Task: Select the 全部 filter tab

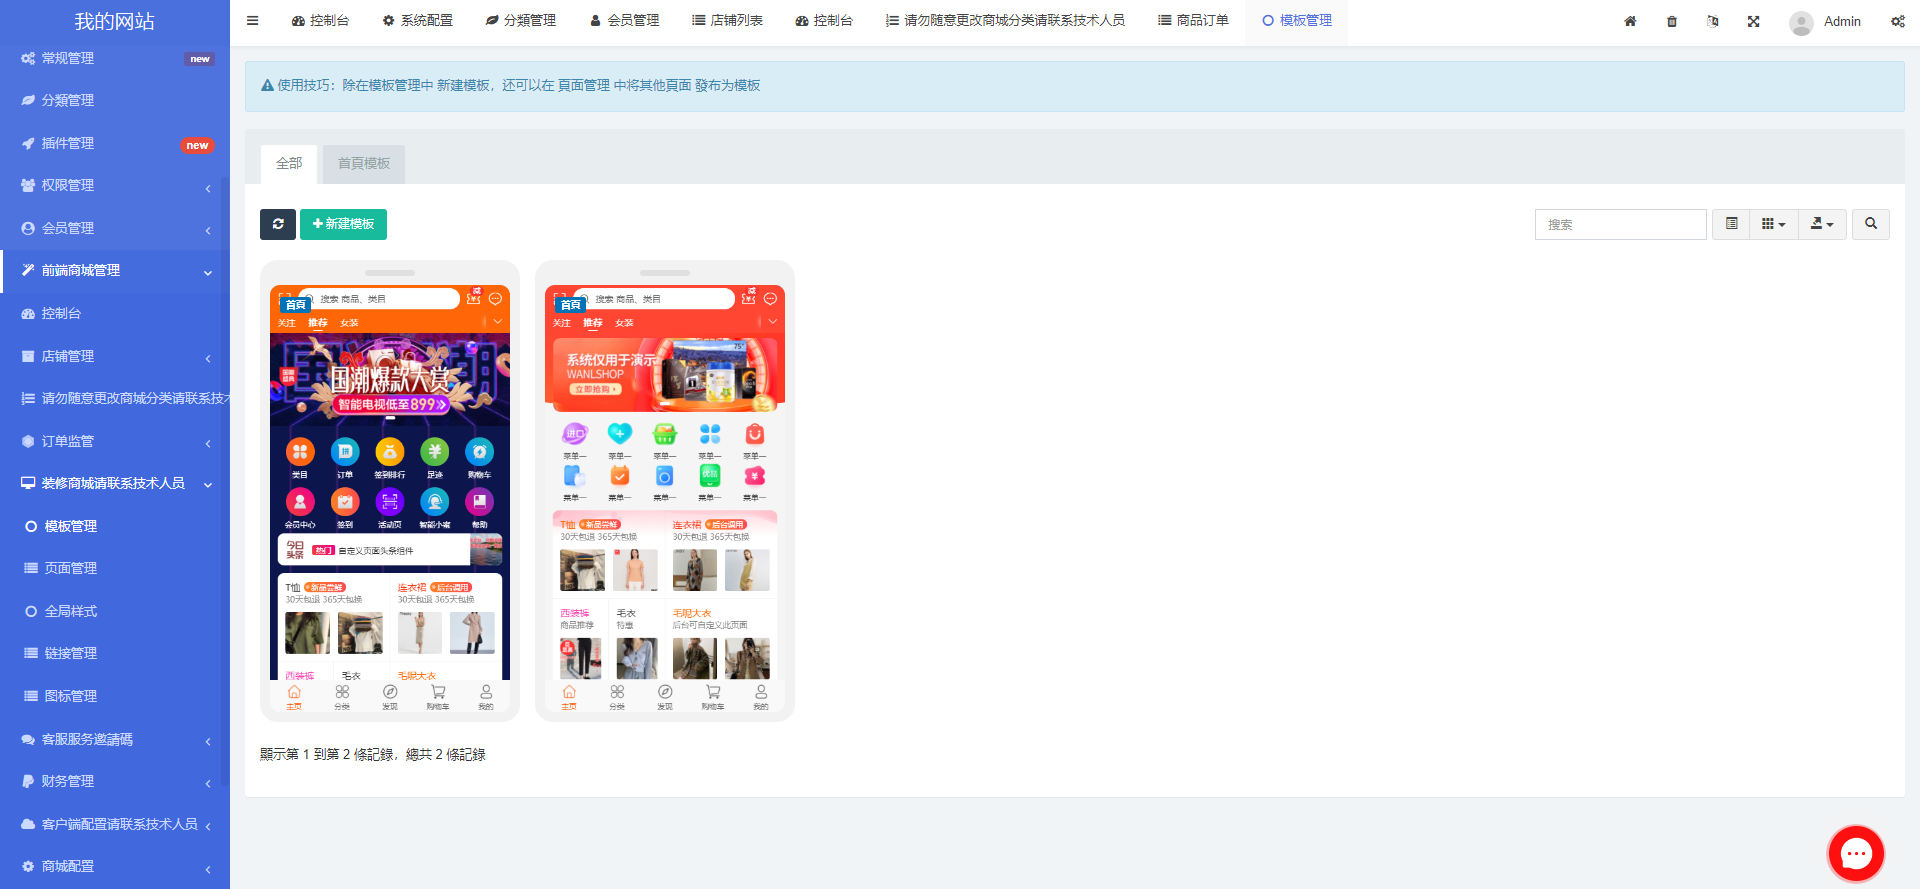Action: [x=289, y=164]
